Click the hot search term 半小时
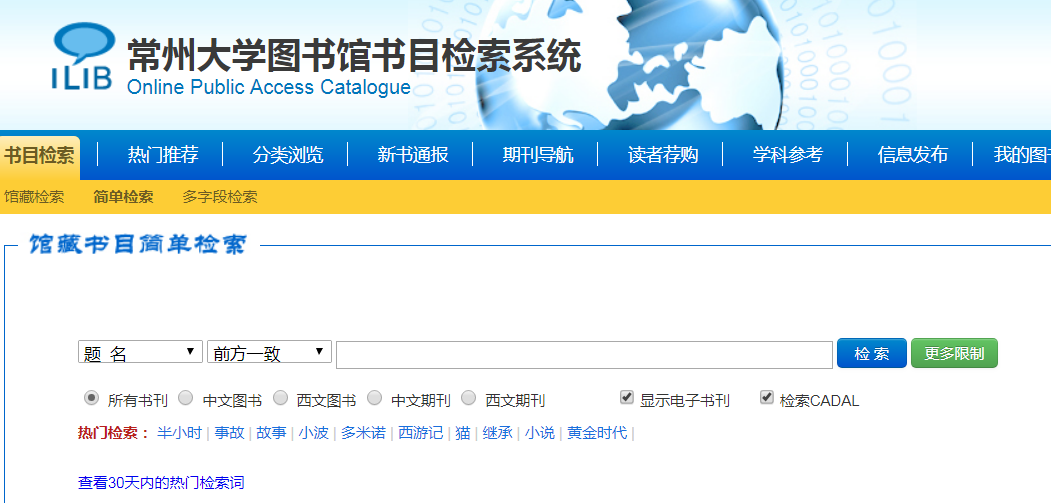Screen dimensions: 1051x503 (179, 433)
